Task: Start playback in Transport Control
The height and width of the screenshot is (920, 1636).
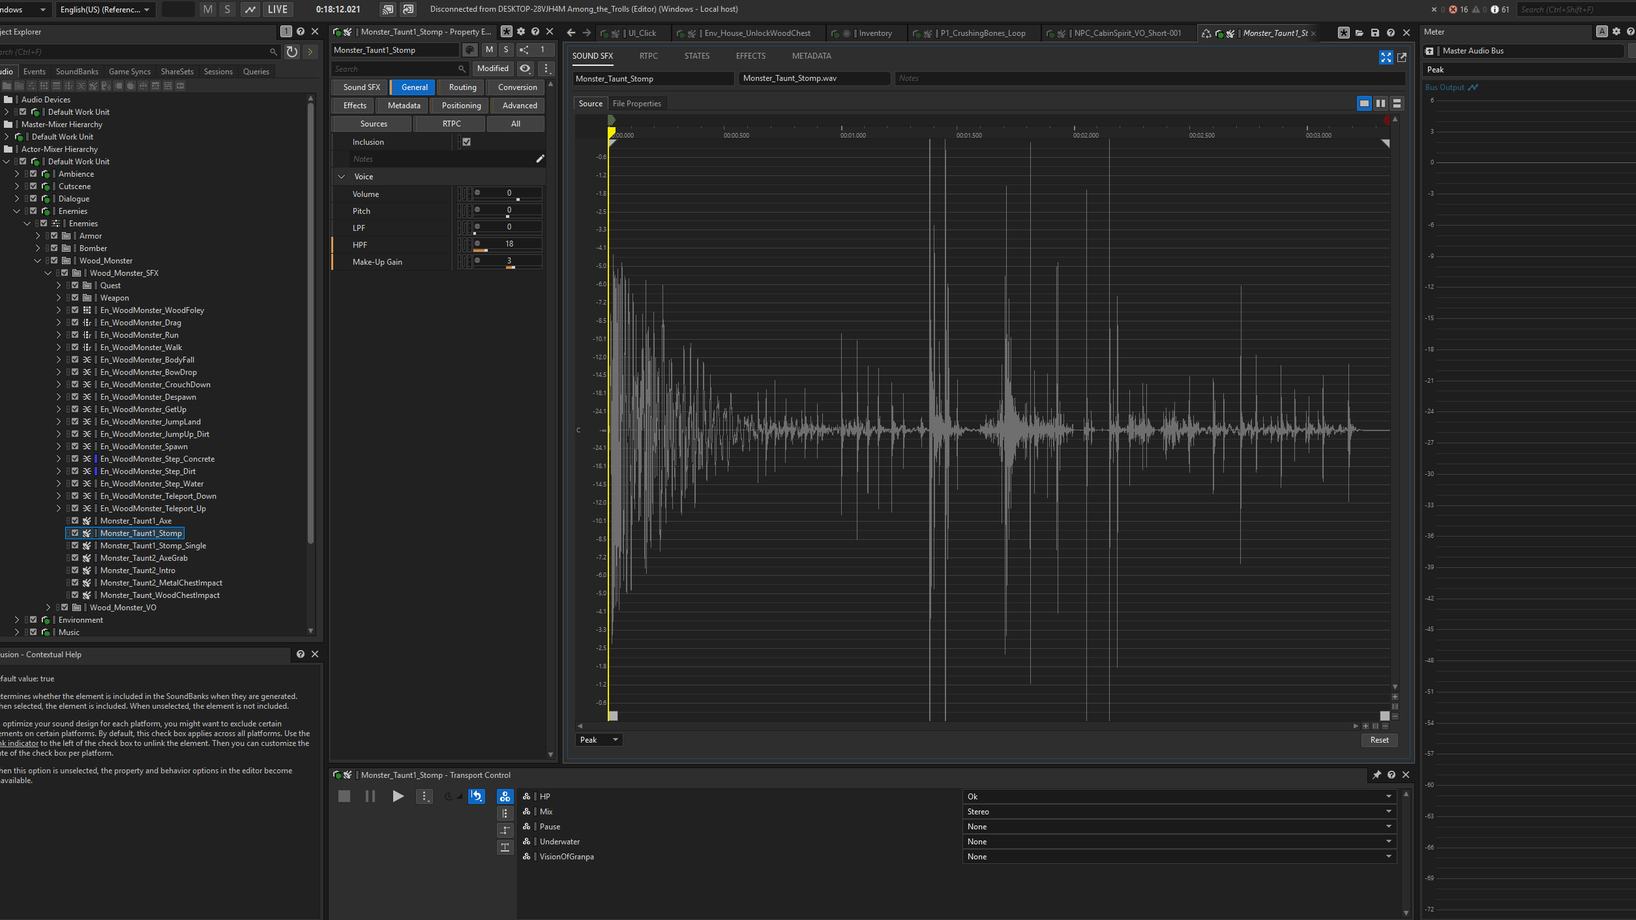Action: pos(398,796)
